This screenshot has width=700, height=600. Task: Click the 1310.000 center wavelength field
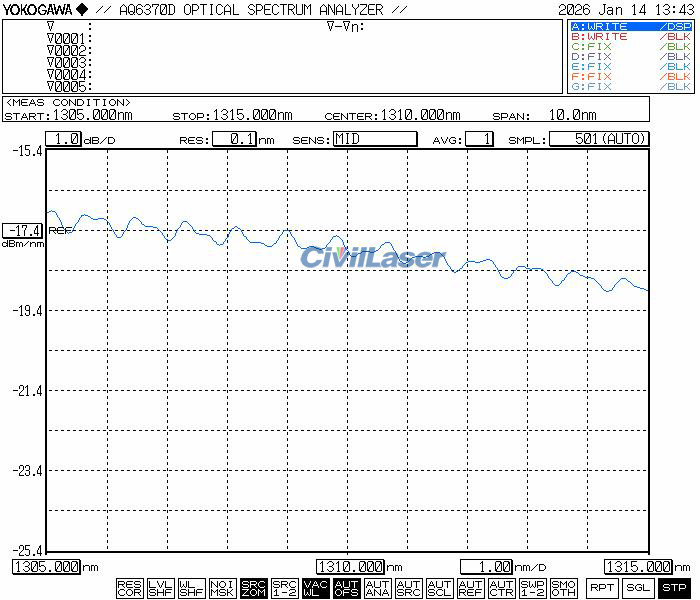click(351, 567)
